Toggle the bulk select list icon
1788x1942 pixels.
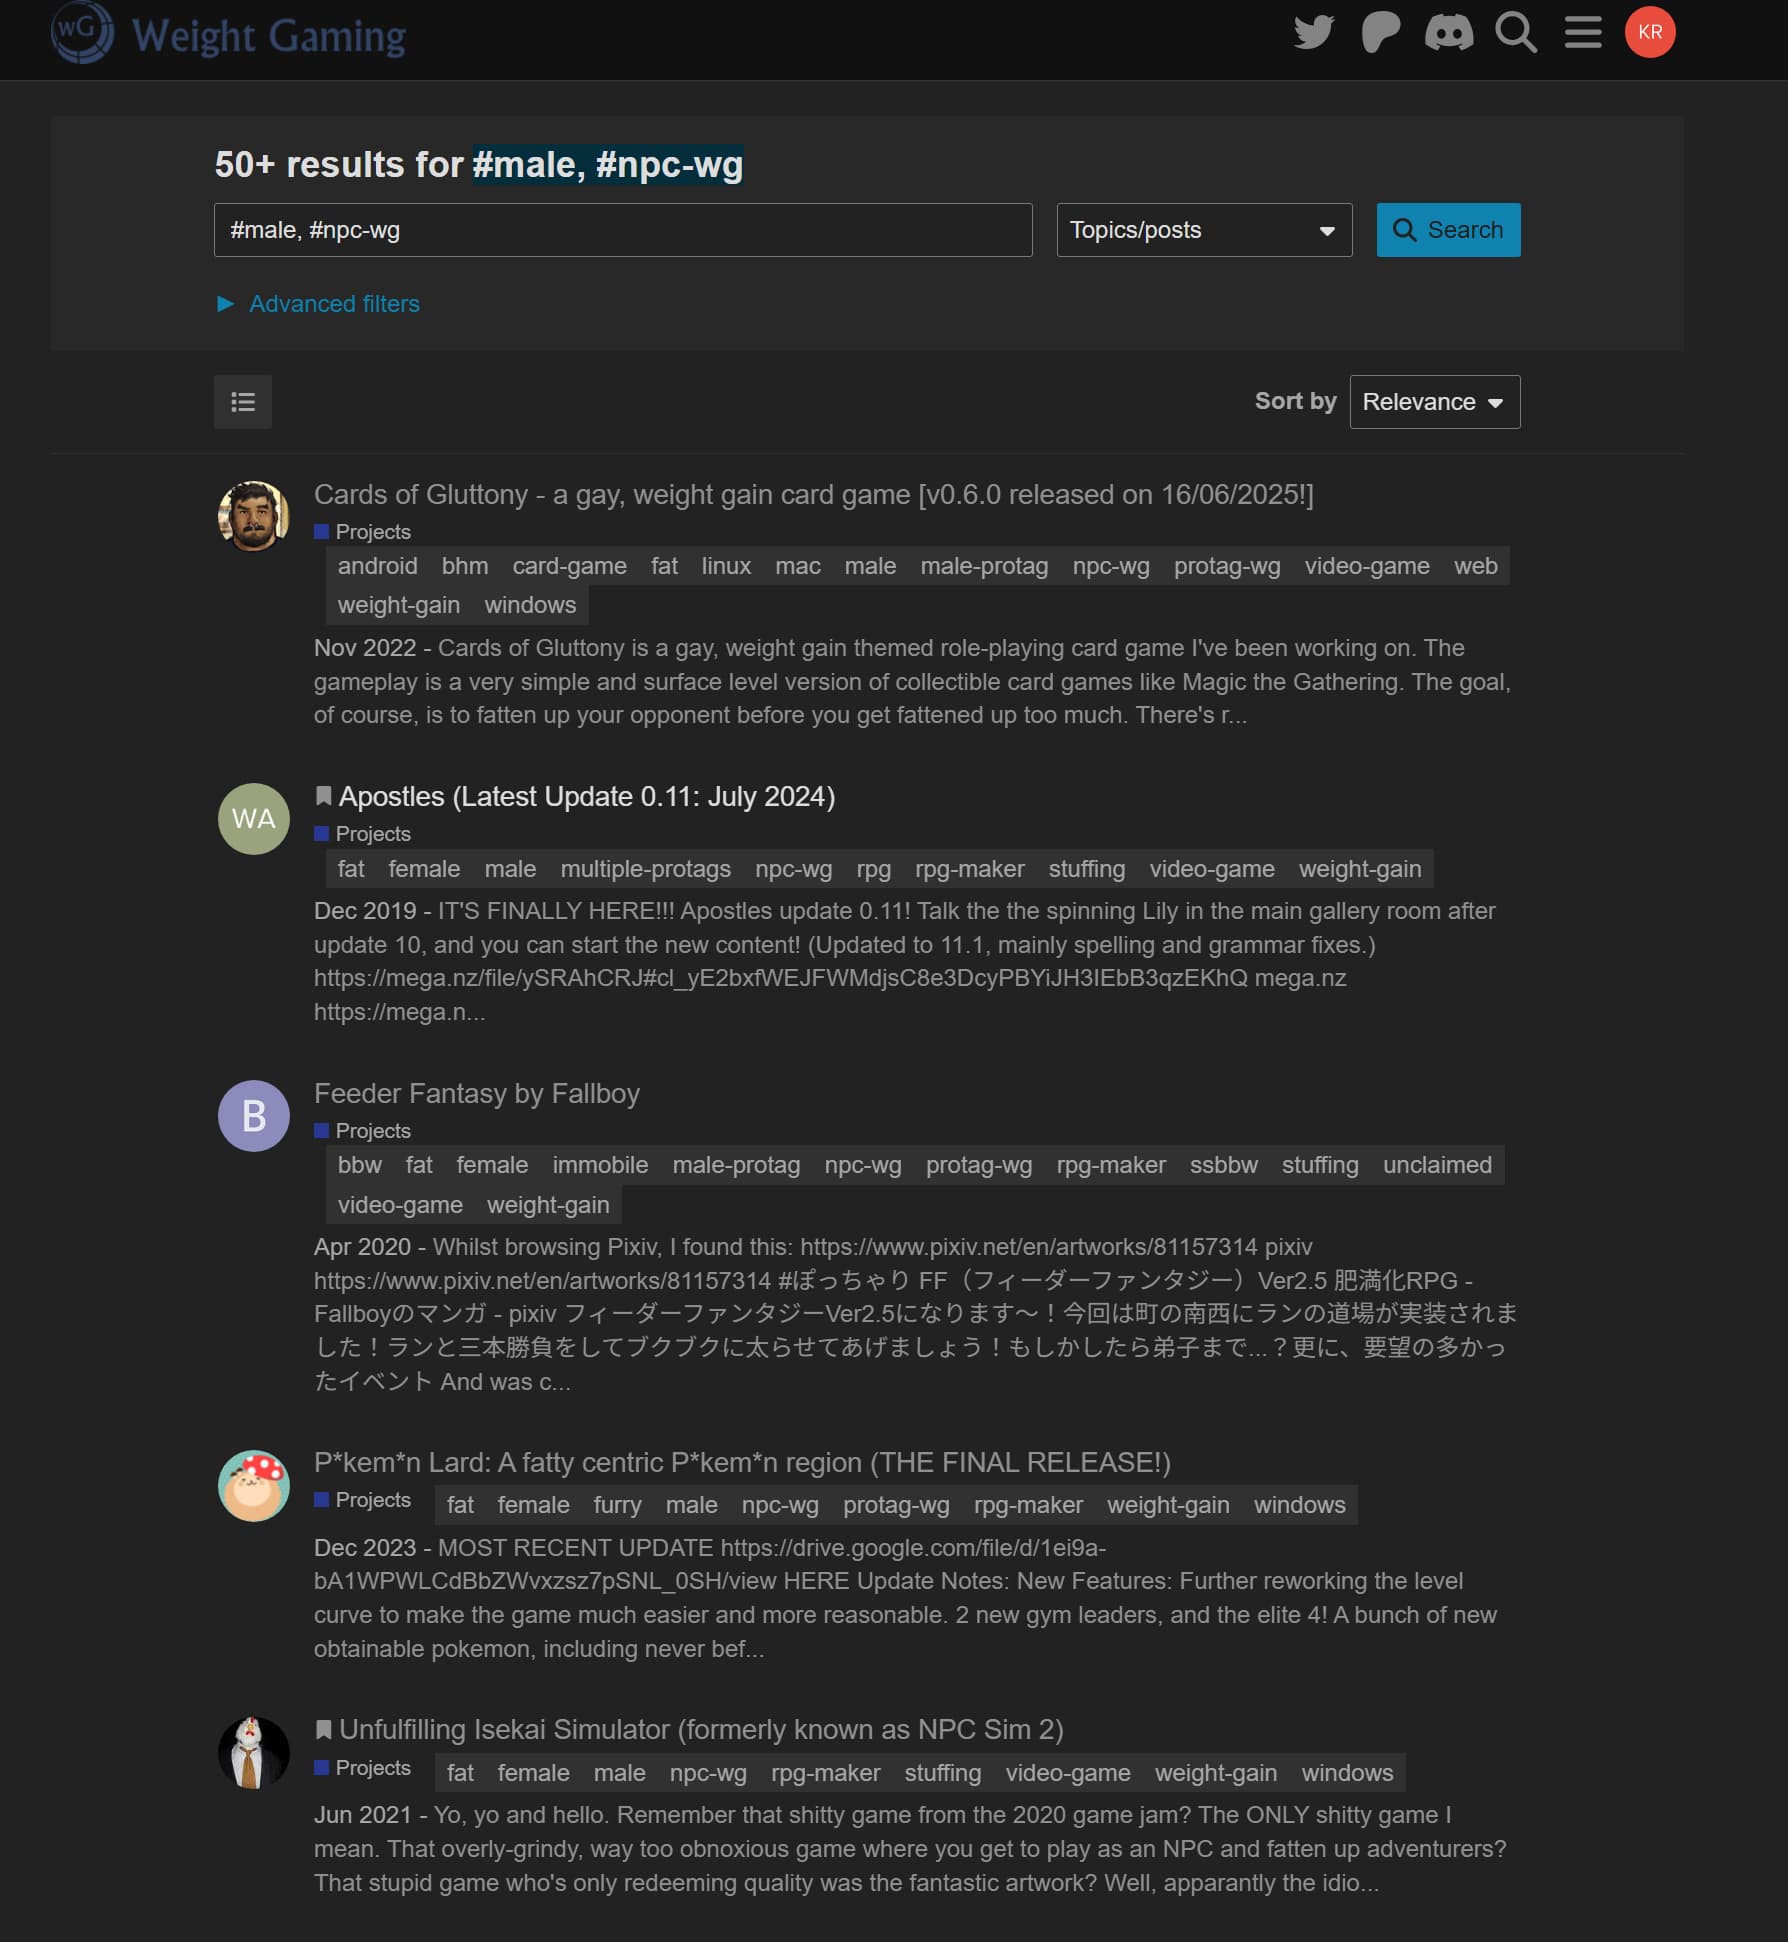tap(243, 402)
